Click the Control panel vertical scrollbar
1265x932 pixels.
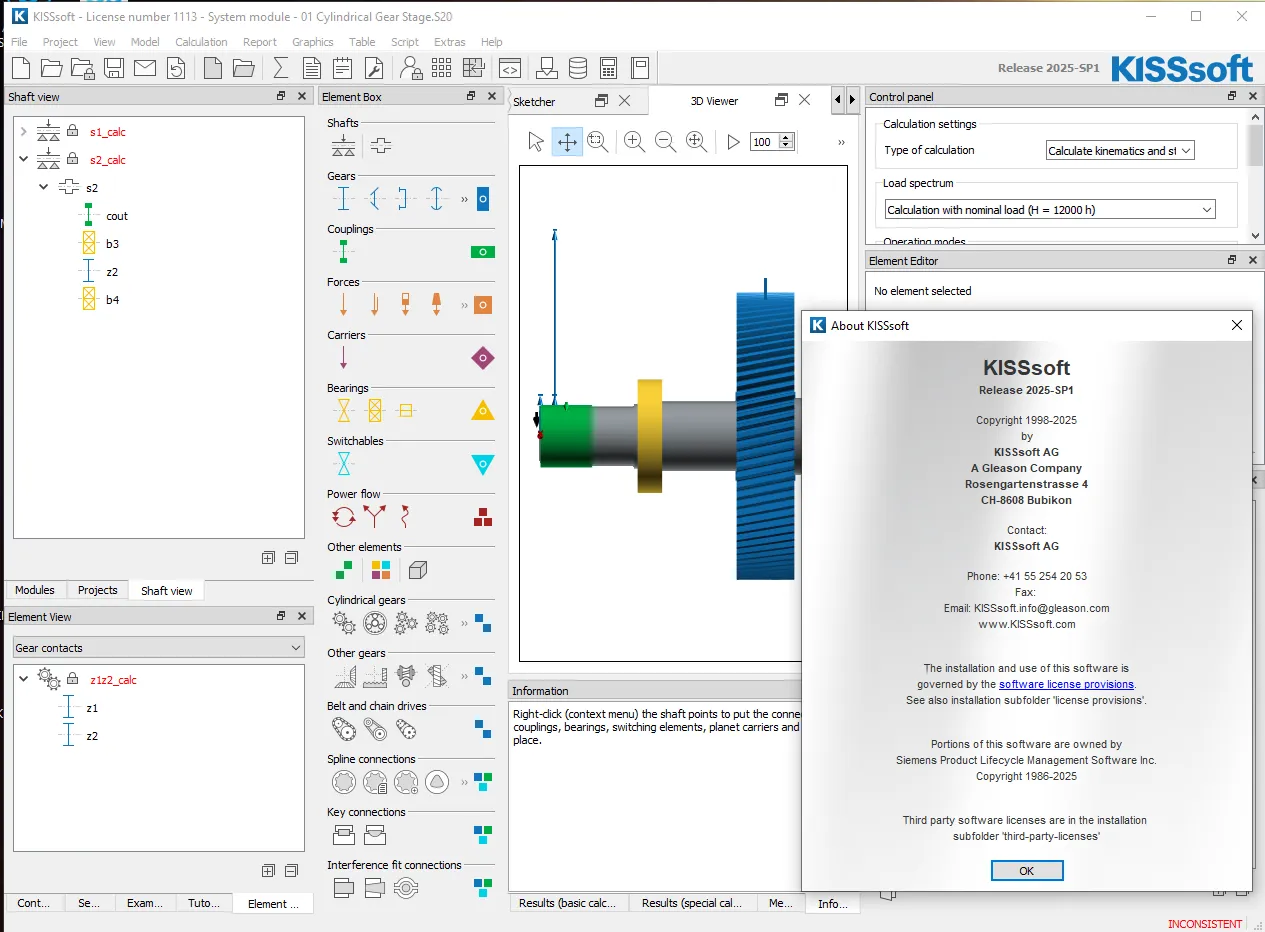(1257, 175)
